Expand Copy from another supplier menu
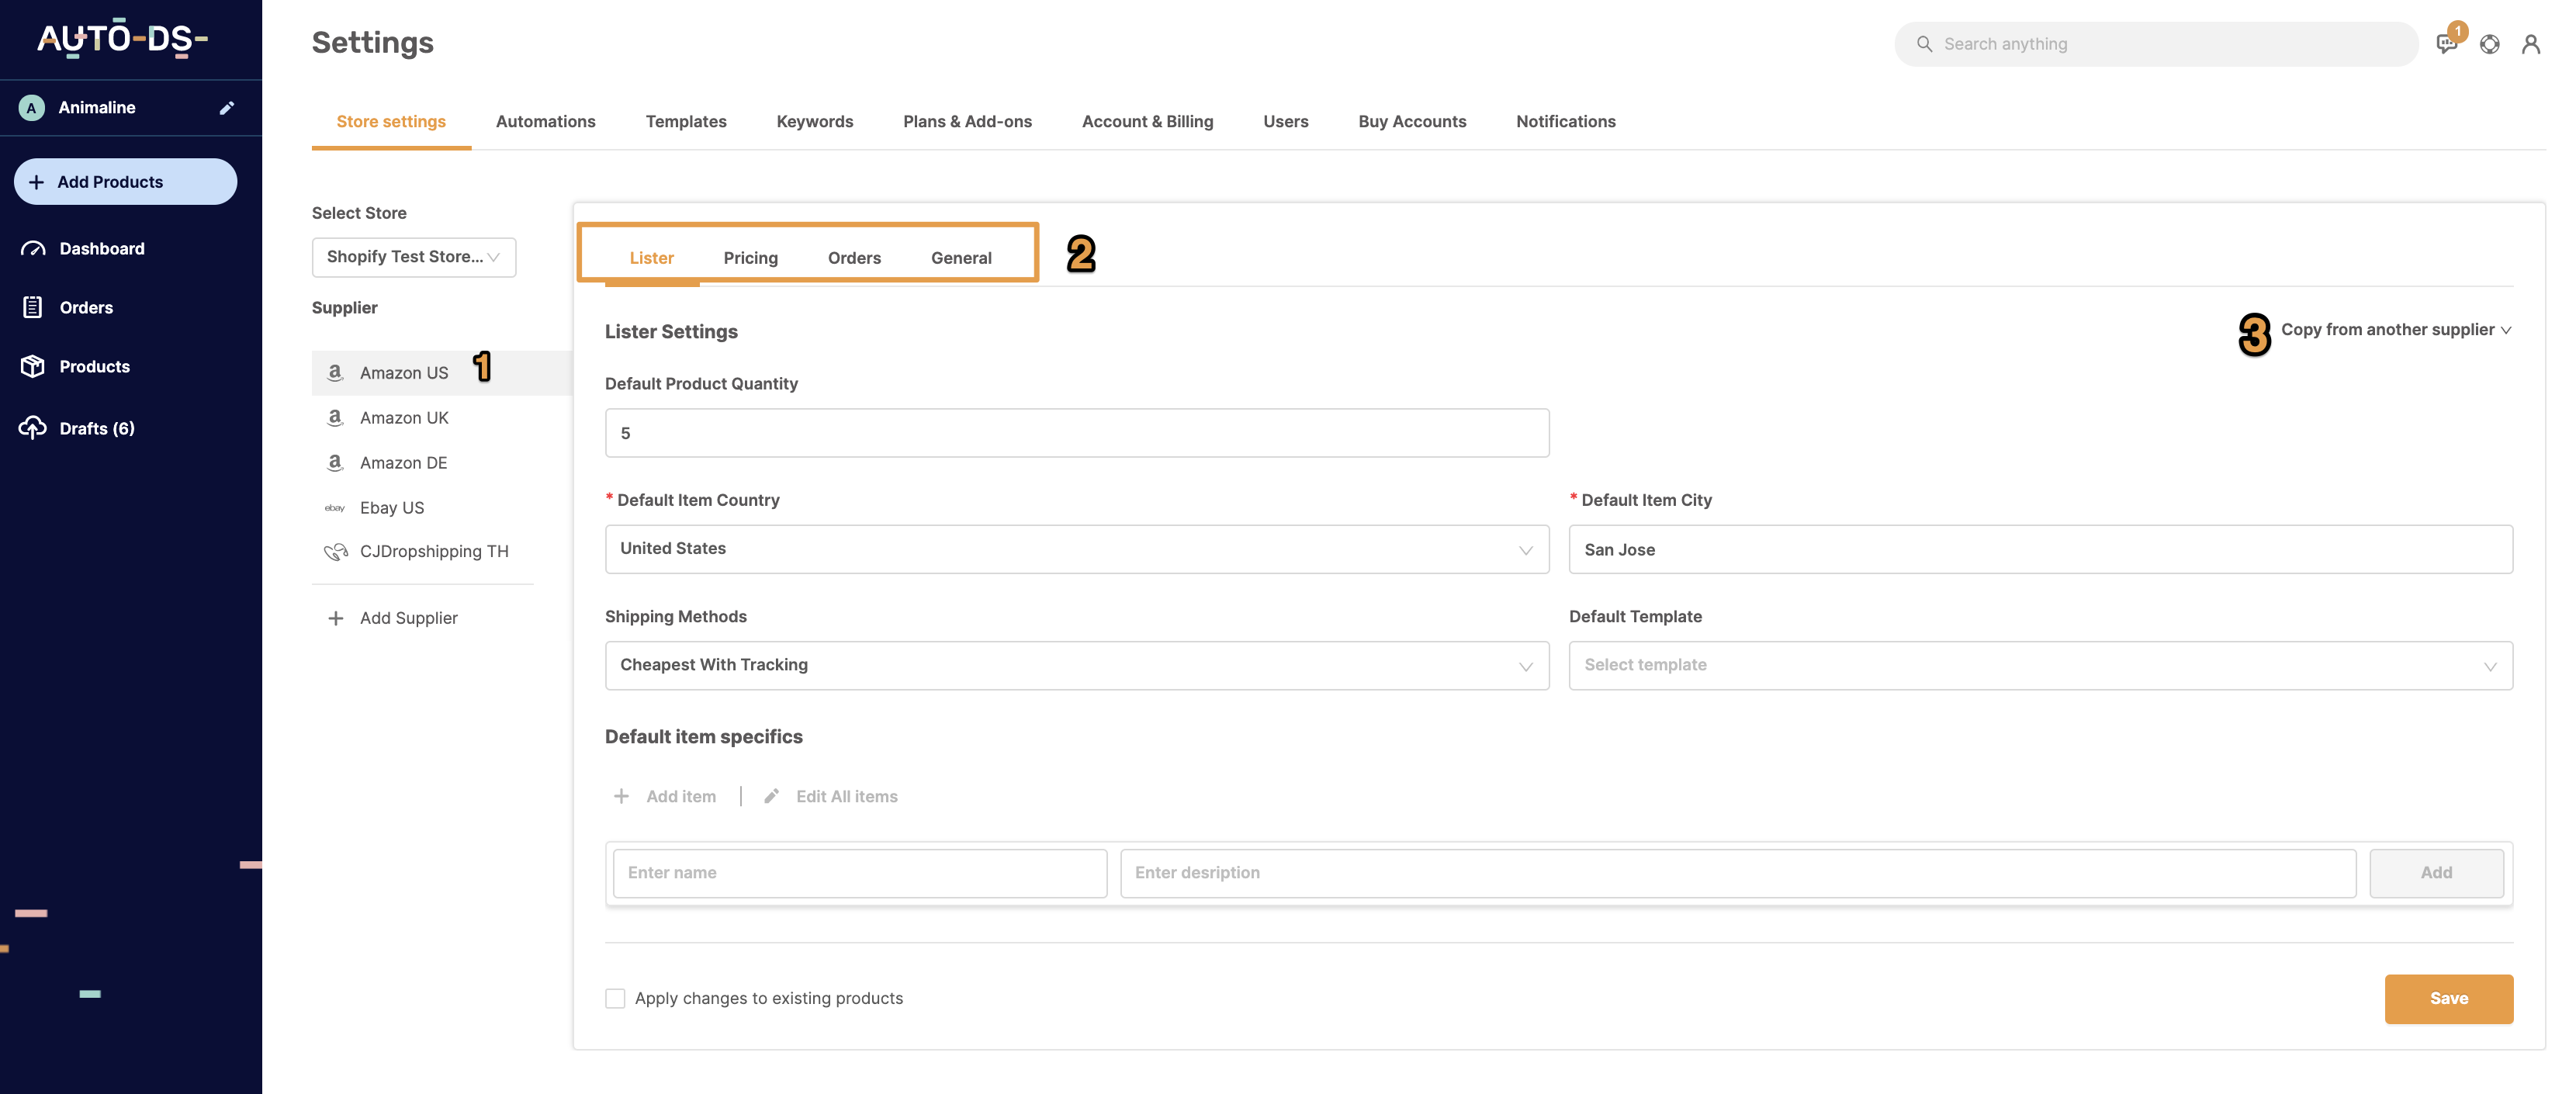 [2396, 330]
